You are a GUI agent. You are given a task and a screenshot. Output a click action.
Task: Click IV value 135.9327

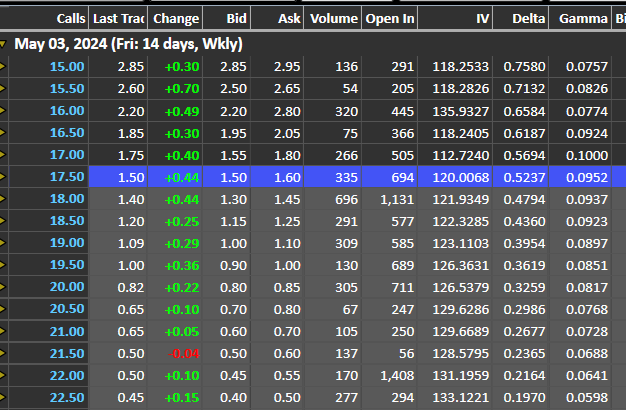tap(461, 111)
